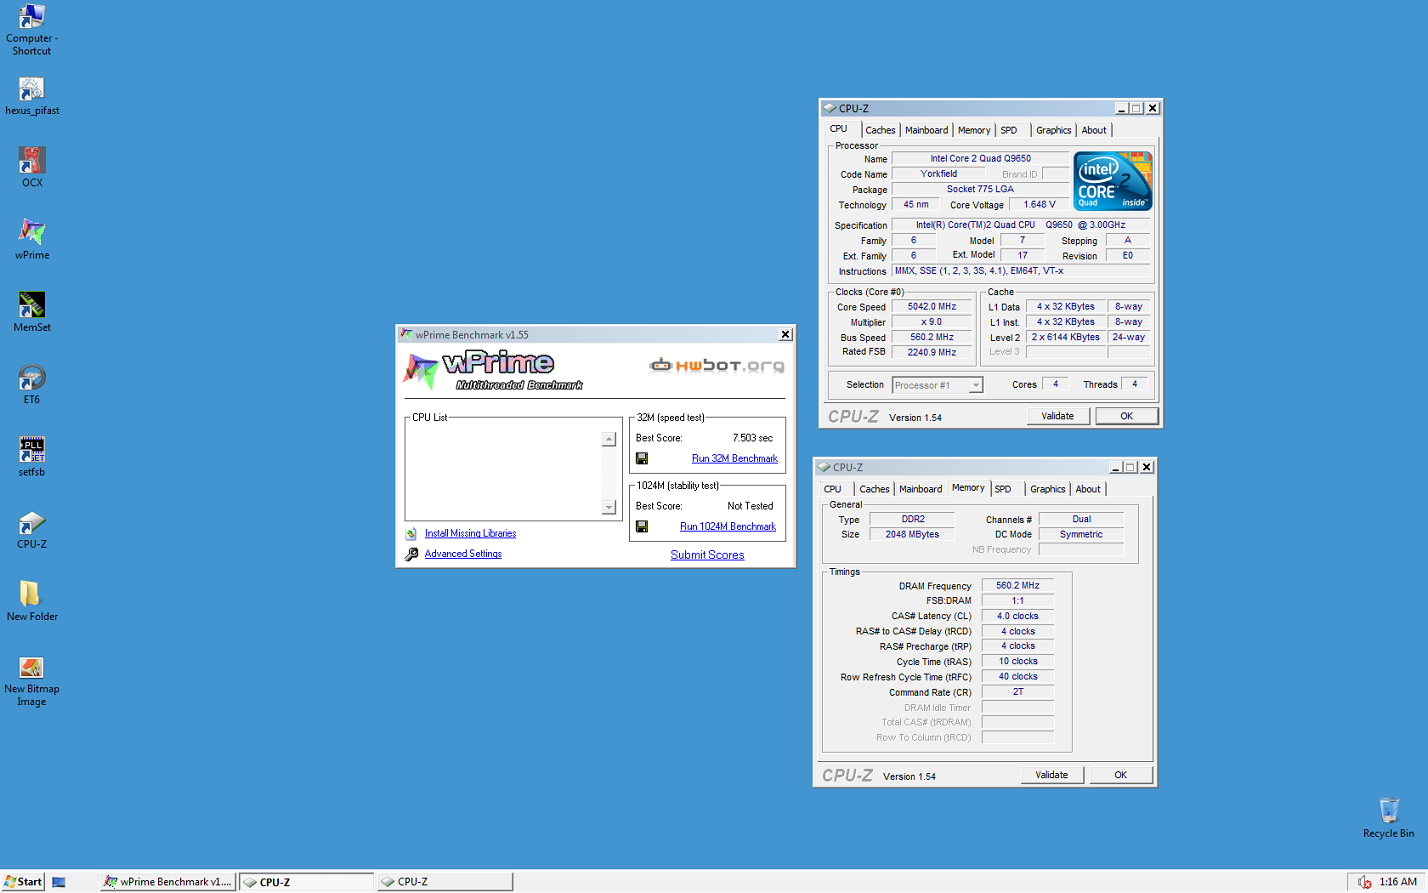Click the Core Voltage 1.648 V value
This screenshot has width=1428, height=893.
1039,204
